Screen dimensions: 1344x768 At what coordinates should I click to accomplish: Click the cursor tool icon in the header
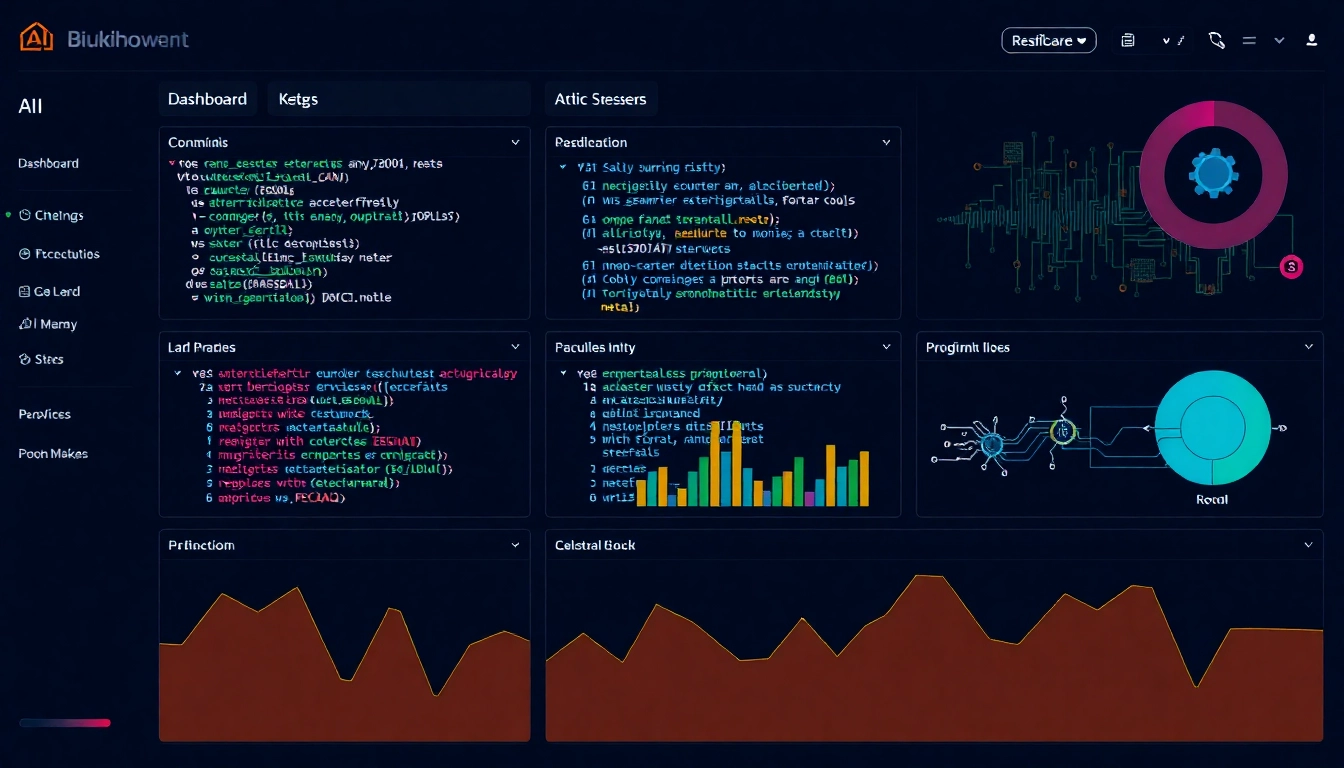[1216, 40]
